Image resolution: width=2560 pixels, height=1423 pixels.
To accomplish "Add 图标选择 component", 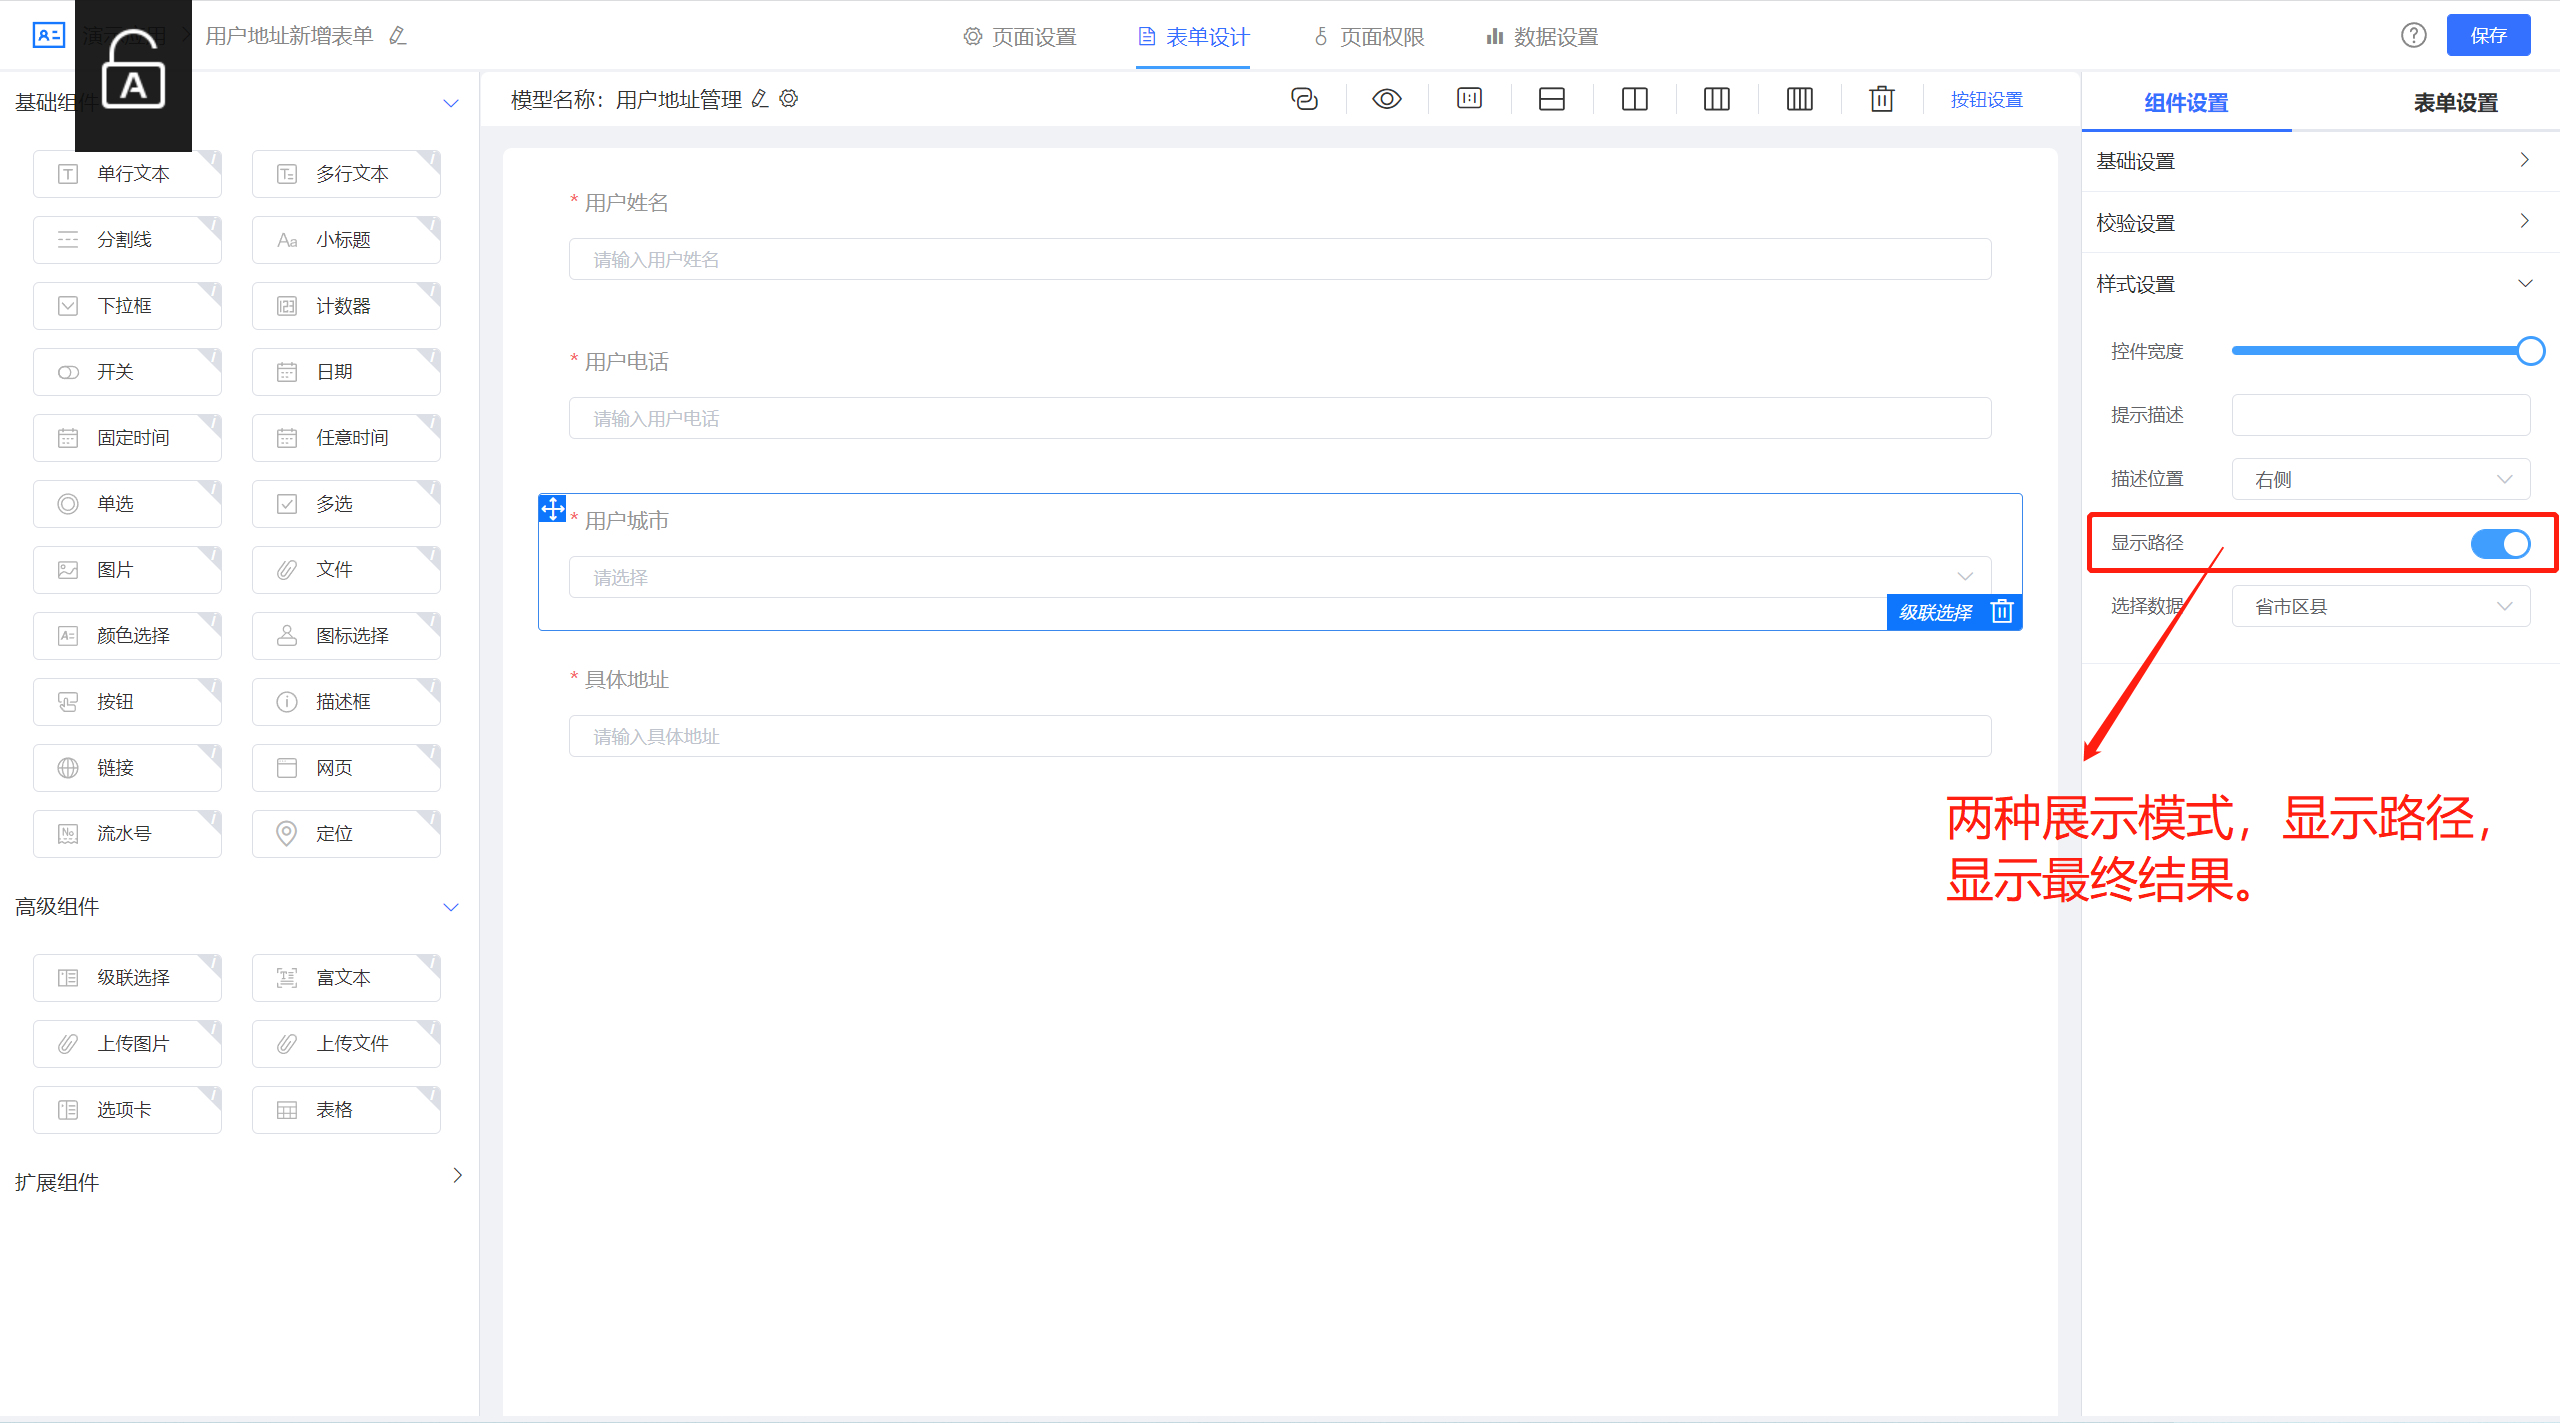I will tap(346, 636).
